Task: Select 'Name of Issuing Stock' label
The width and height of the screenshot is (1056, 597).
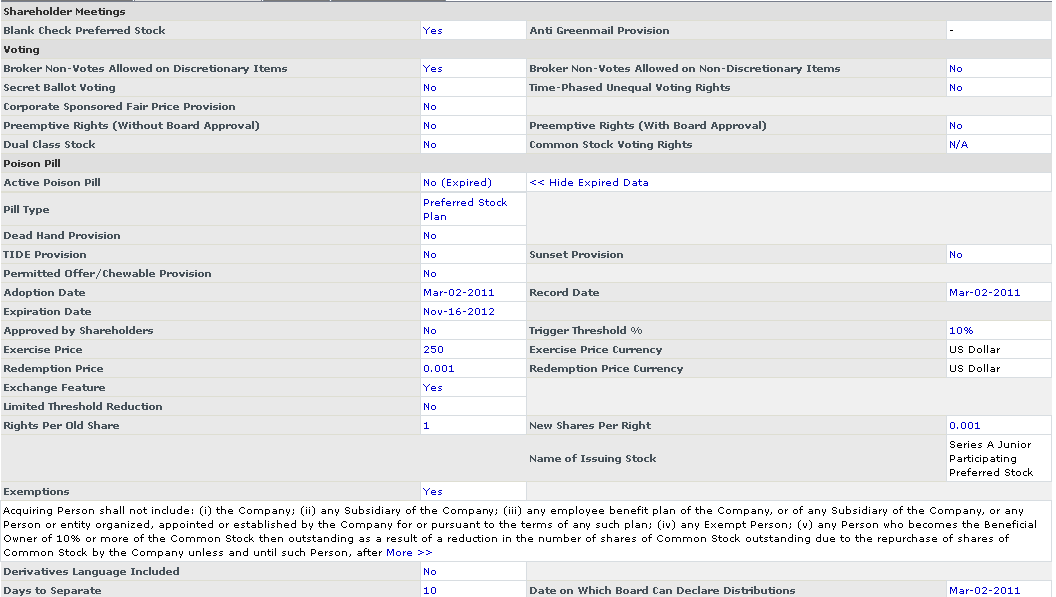Action: (x=593, y=459)
